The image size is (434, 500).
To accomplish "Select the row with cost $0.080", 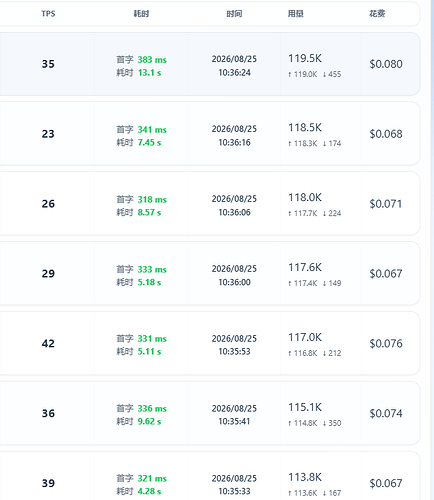I will coord(210,64).
